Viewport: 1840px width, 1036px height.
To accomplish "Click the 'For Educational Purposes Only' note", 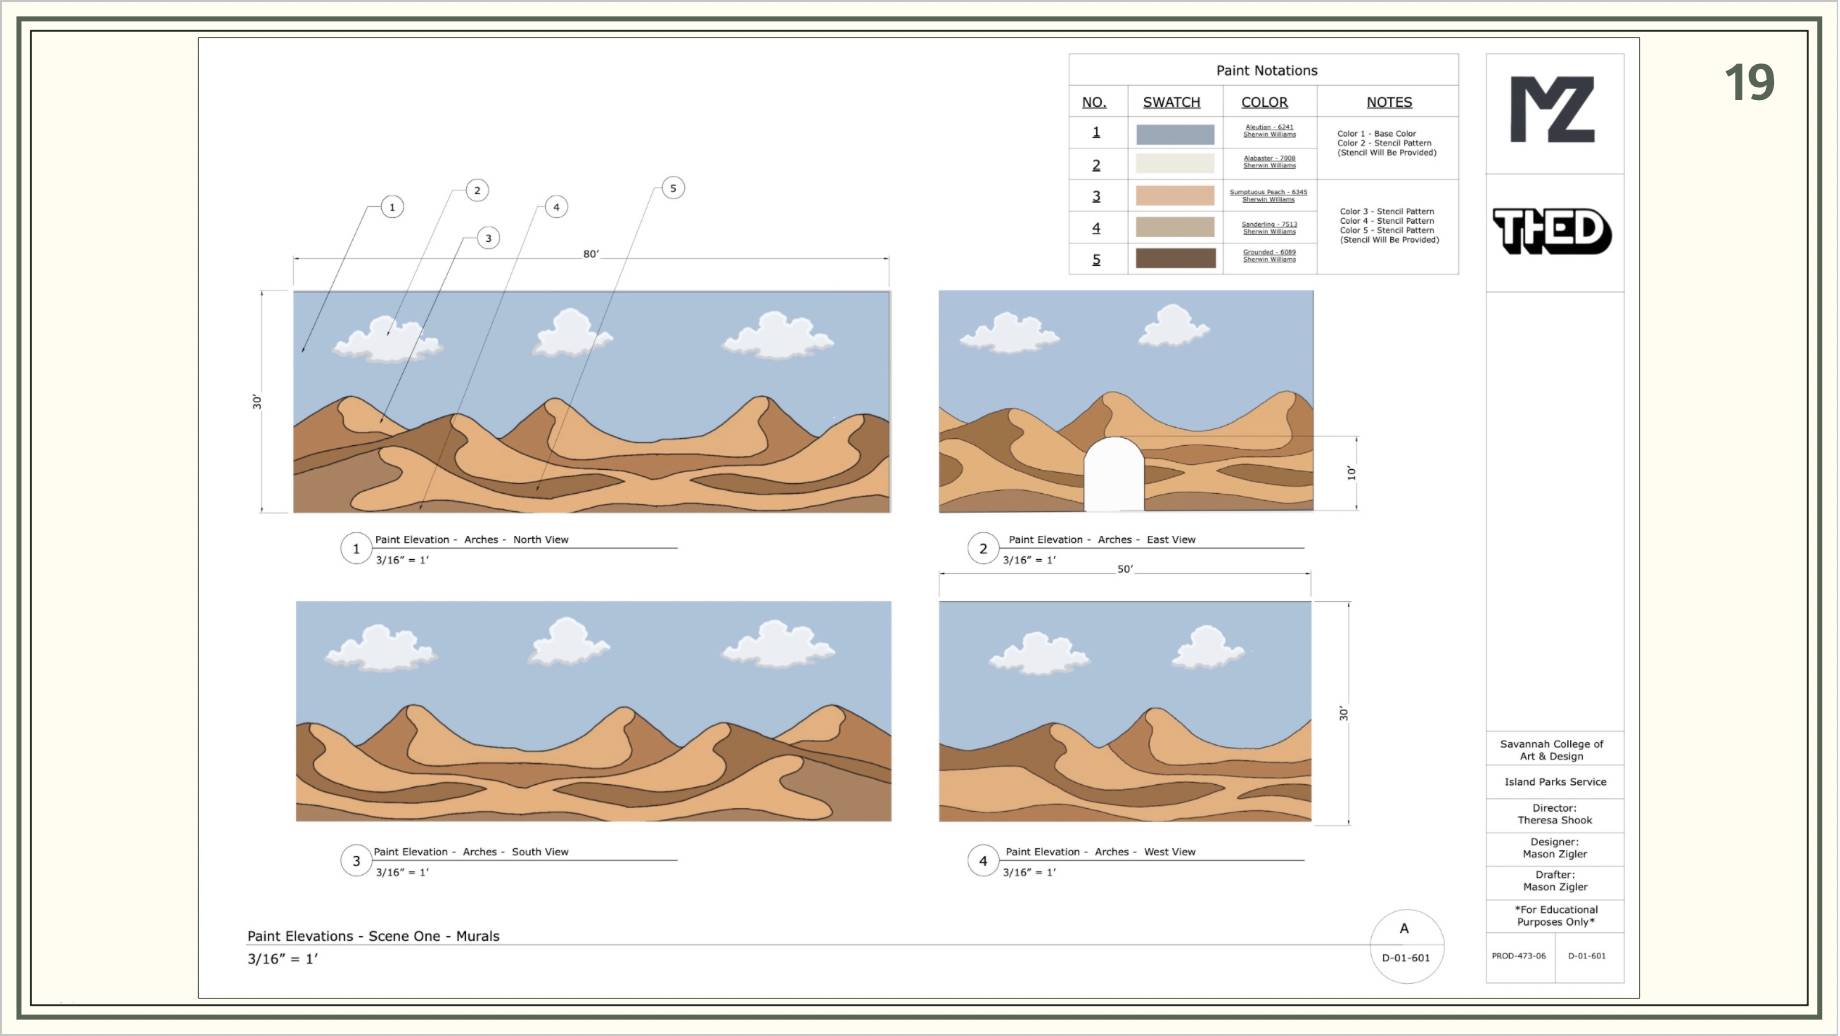I will click(1554, 916).
